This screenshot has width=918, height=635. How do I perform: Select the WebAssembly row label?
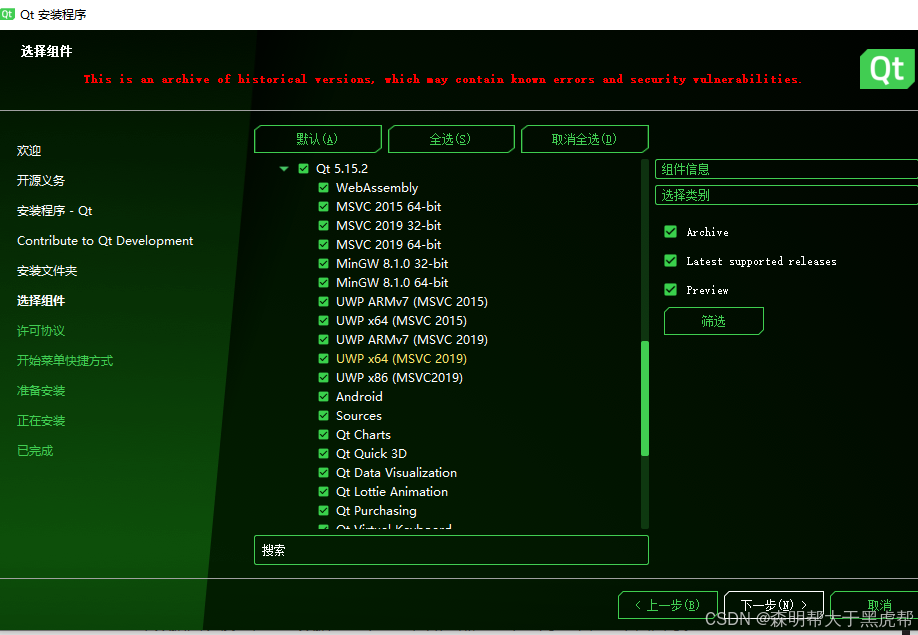(377, 187)
